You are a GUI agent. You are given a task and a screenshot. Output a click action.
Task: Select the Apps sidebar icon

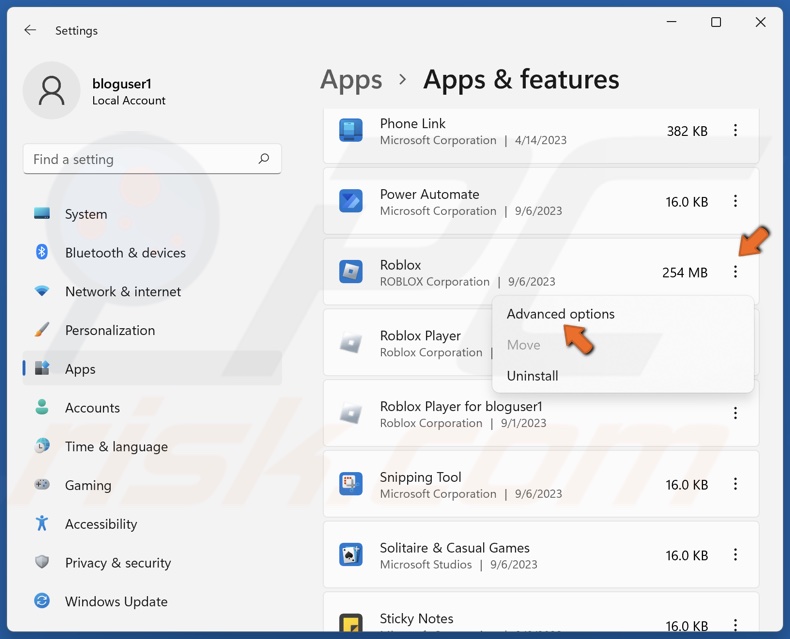pos(42,368)
